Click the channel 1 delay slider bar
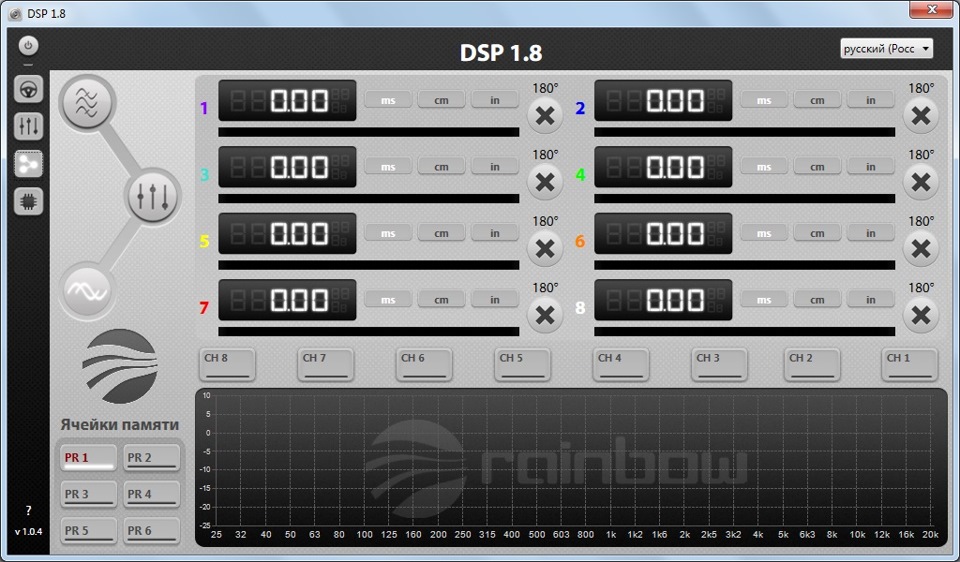Viewport: 960px width, 562px height. 369,132
